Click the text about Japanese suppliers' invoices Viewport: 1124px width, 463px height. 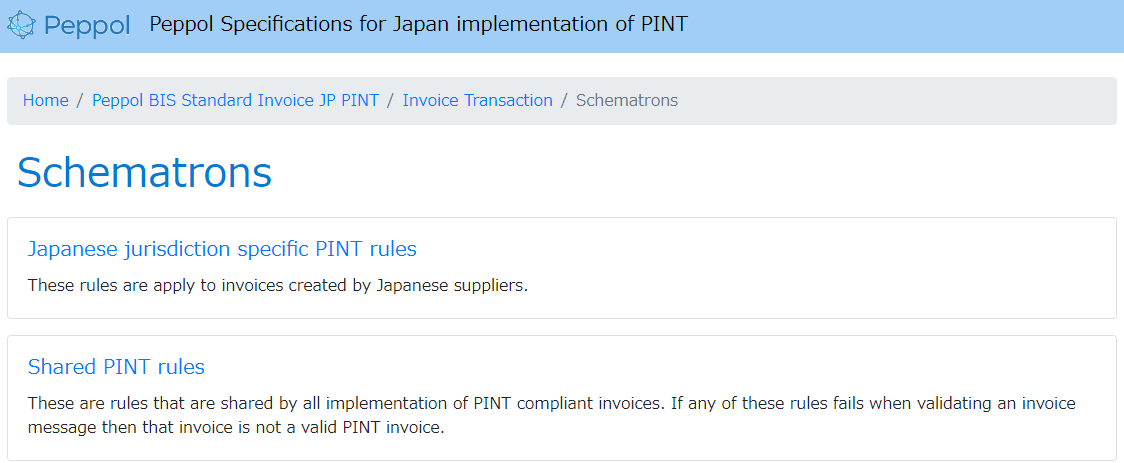pos(278,285)
